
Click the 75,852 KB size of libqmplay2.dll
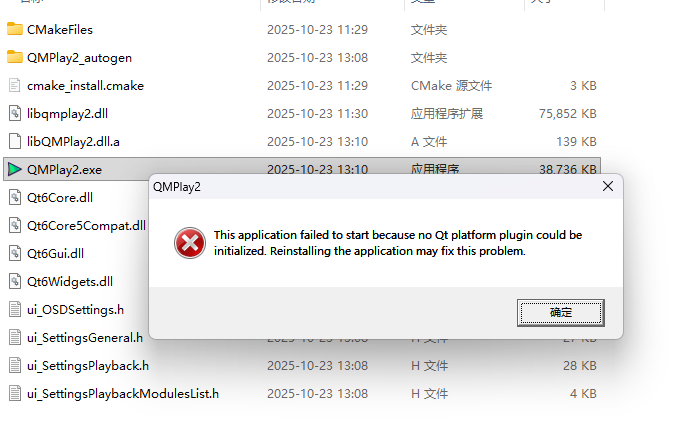click(567, 113)
